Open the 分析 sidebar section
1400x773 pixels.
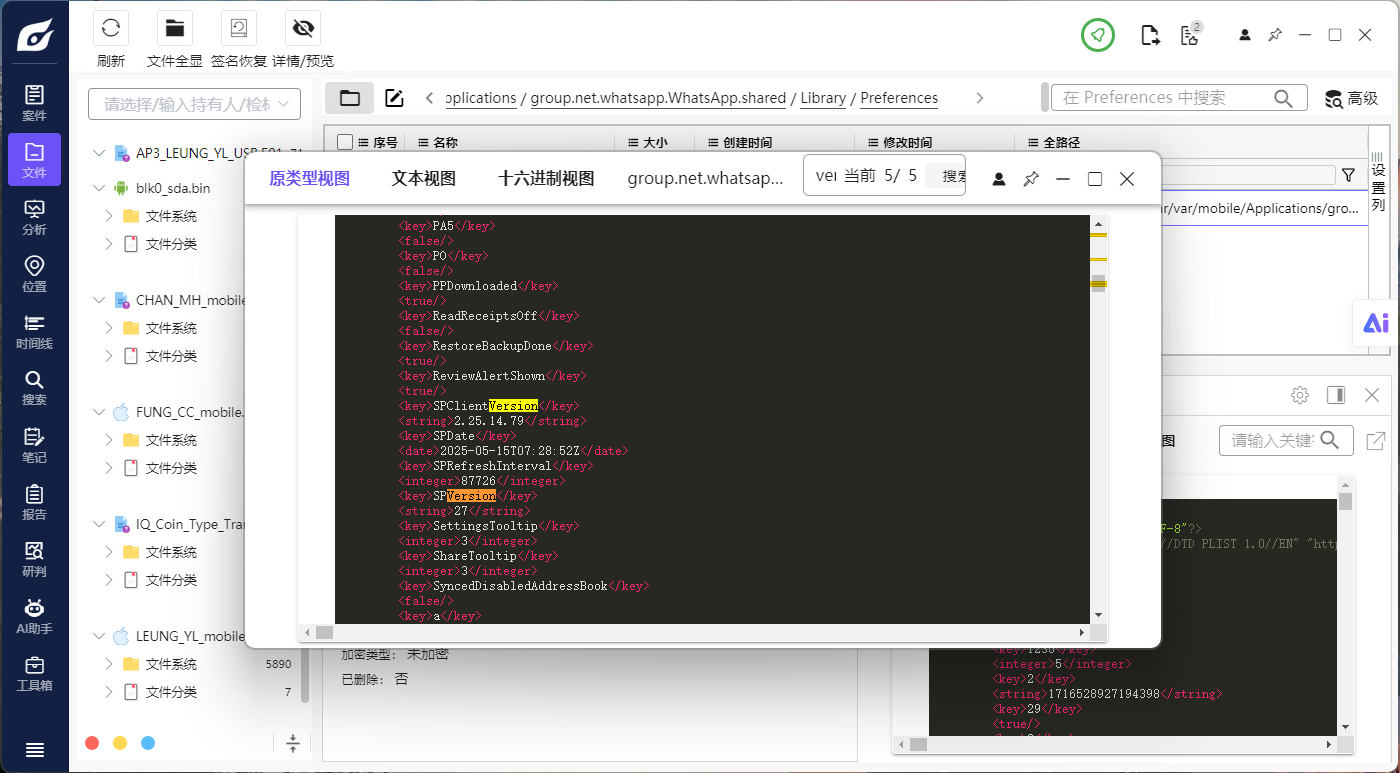34,217
